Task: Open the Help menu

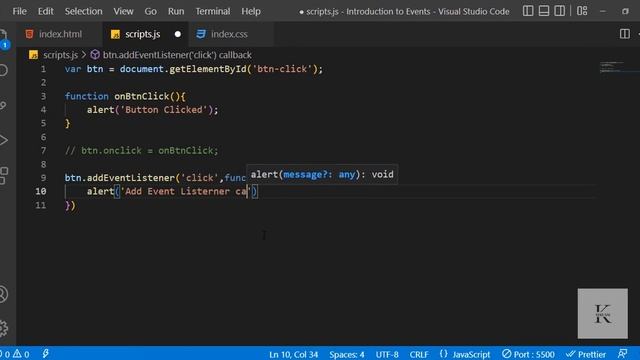Action: coord(251,11)
